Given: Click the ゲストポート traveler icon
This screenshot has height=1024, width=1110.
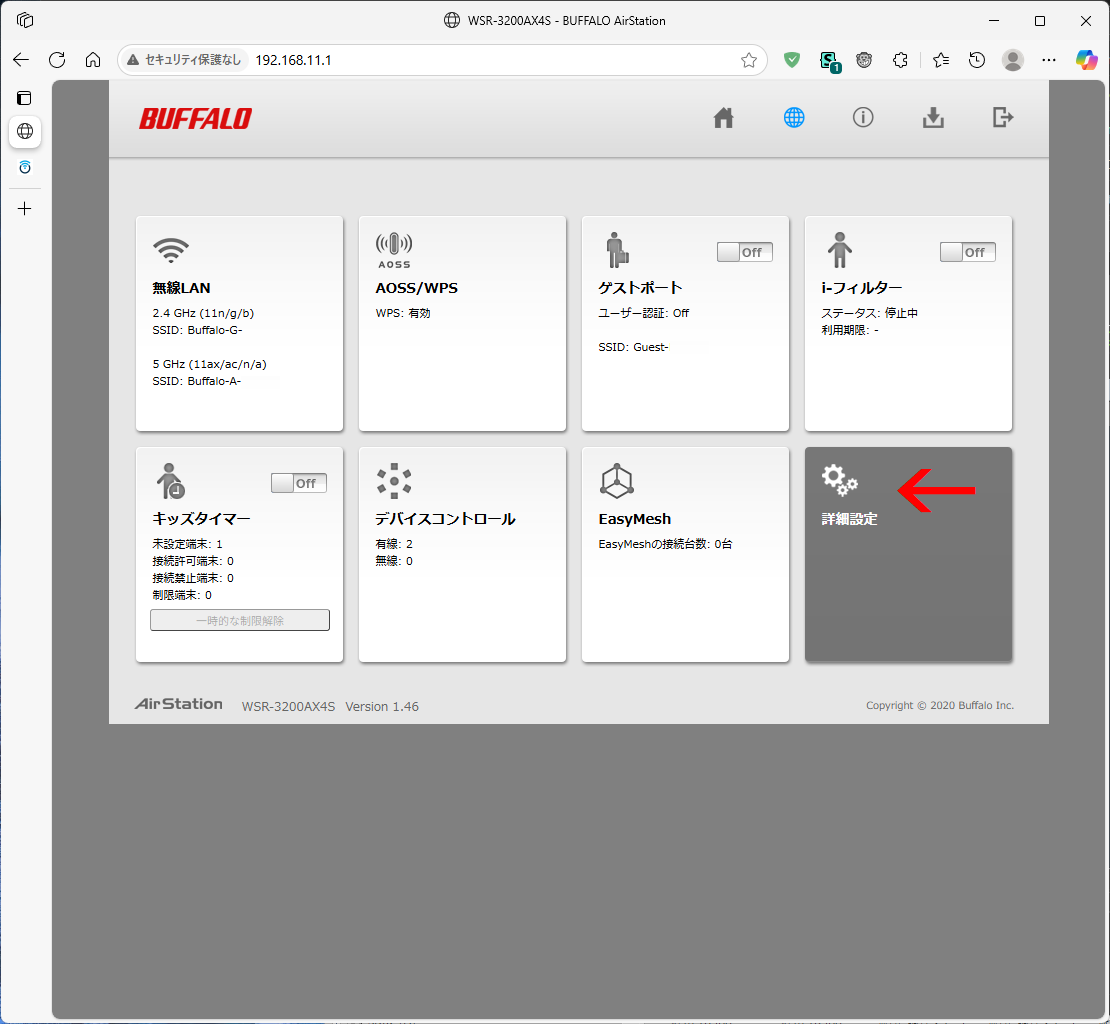Looking at the screenshot, I should pyautogui.click(x=617, y=250).
